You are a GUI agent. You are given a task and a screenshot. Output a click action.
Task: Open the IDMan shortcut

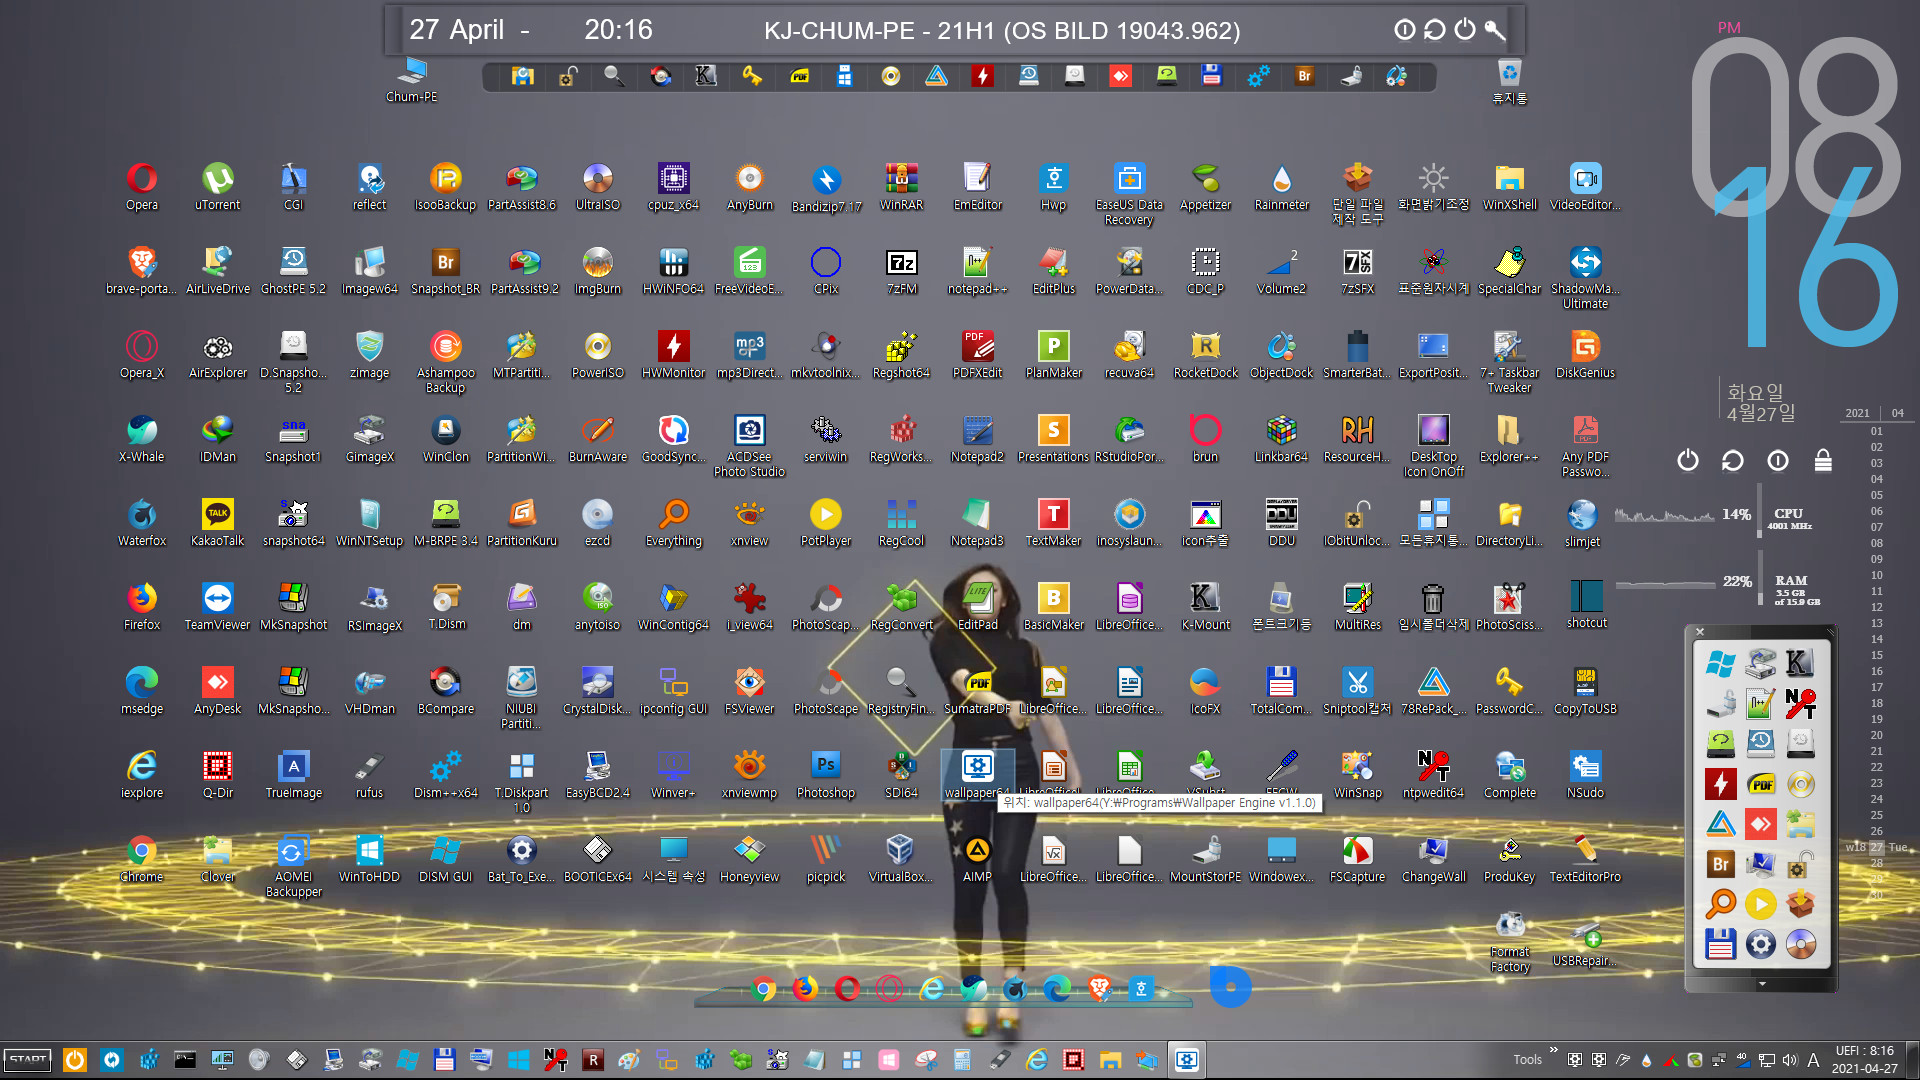(x=217, y=439)
